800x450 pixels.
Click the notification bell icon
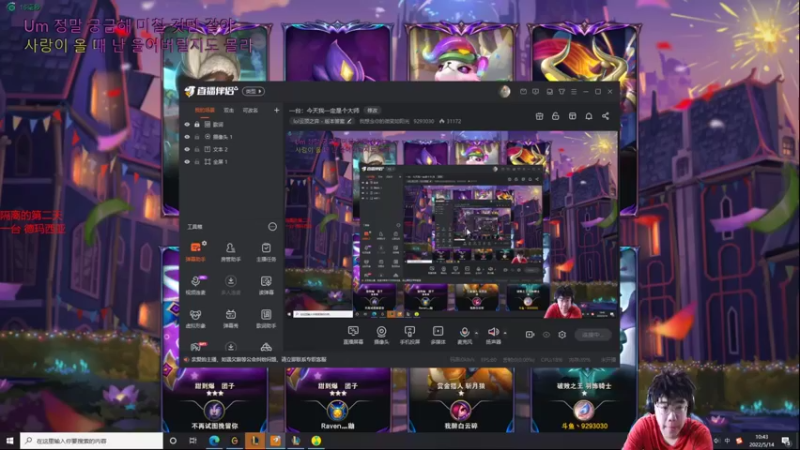[589, 116]
